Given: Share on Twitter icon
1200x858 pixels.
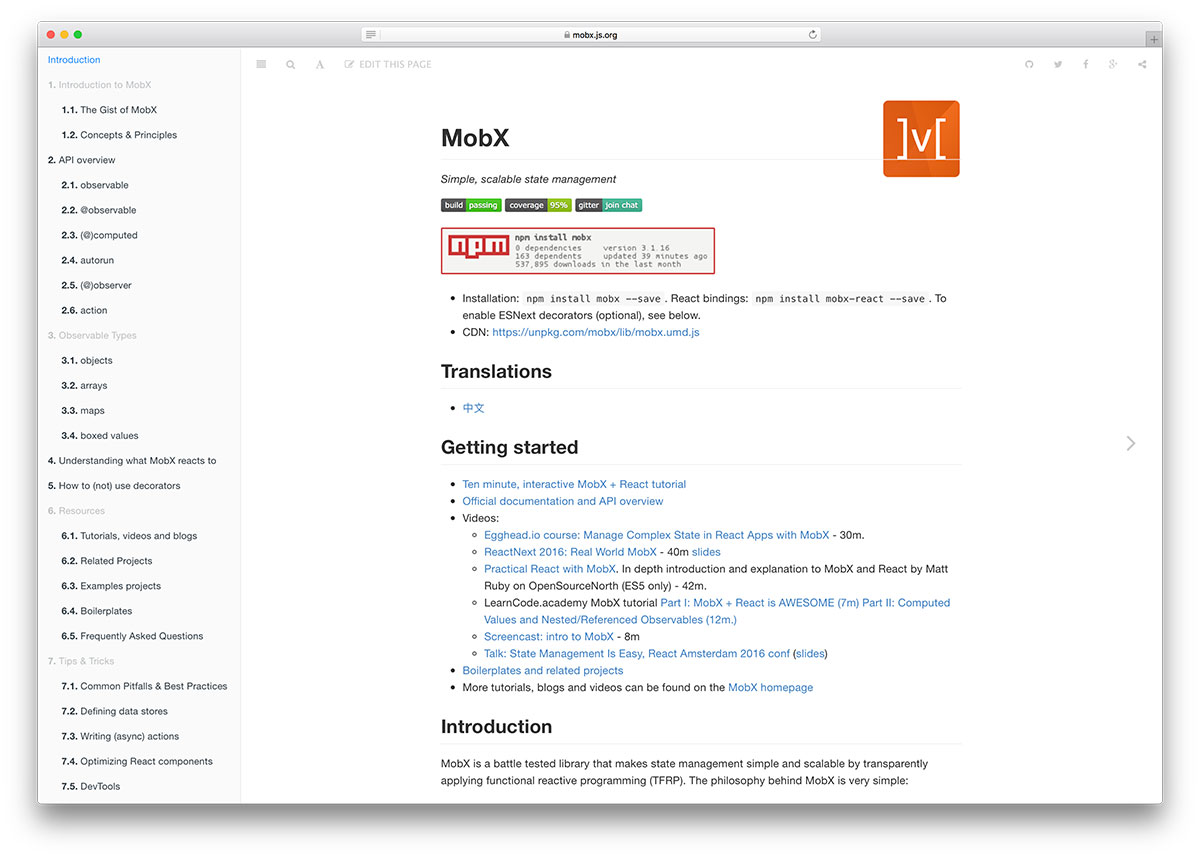Looking at the screenshot, I should point(1057,64).
